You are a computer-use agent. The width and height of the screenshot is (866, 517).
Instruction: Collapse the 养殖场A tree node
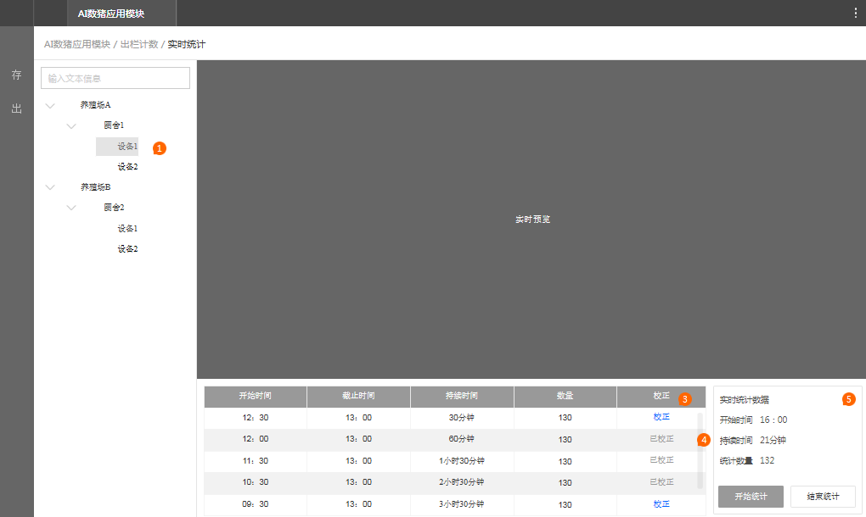50,105
